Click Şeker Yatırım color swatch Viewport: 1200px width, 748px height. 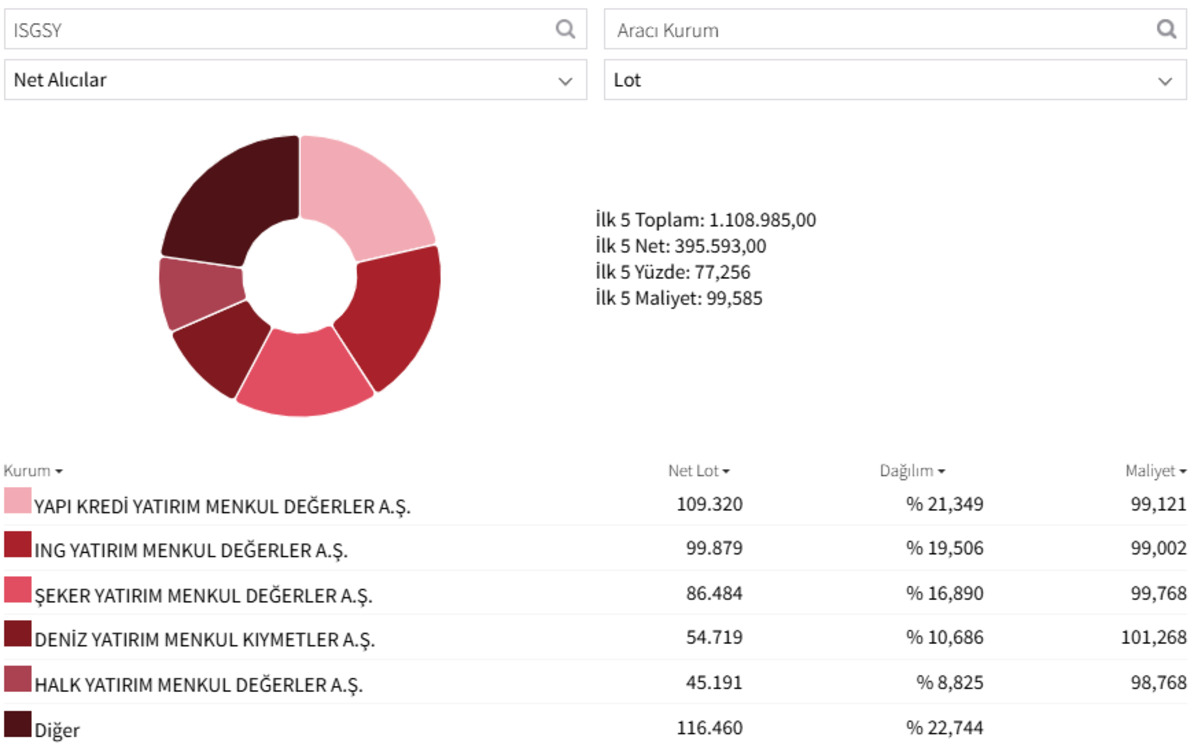tap(18, 590)
